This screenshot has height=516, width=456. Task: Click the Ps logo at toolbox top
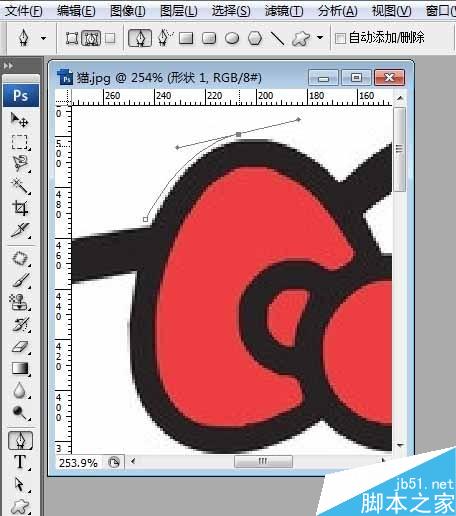(x=21, y=96)
